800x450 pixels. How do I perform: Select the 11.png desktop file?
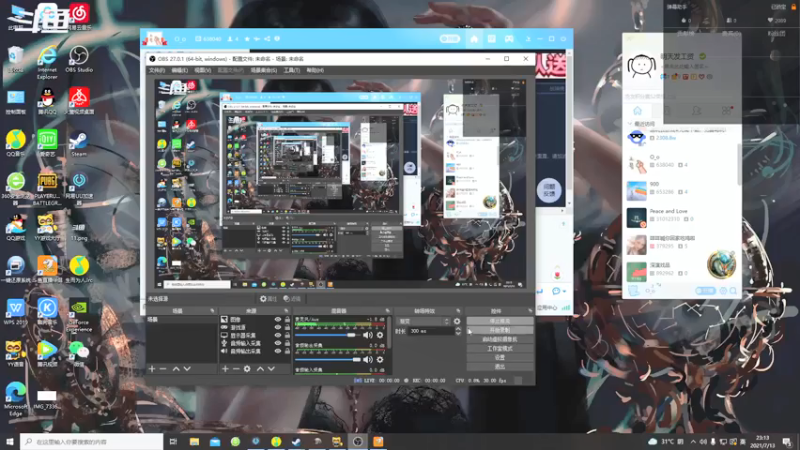[x=79, y=231]
